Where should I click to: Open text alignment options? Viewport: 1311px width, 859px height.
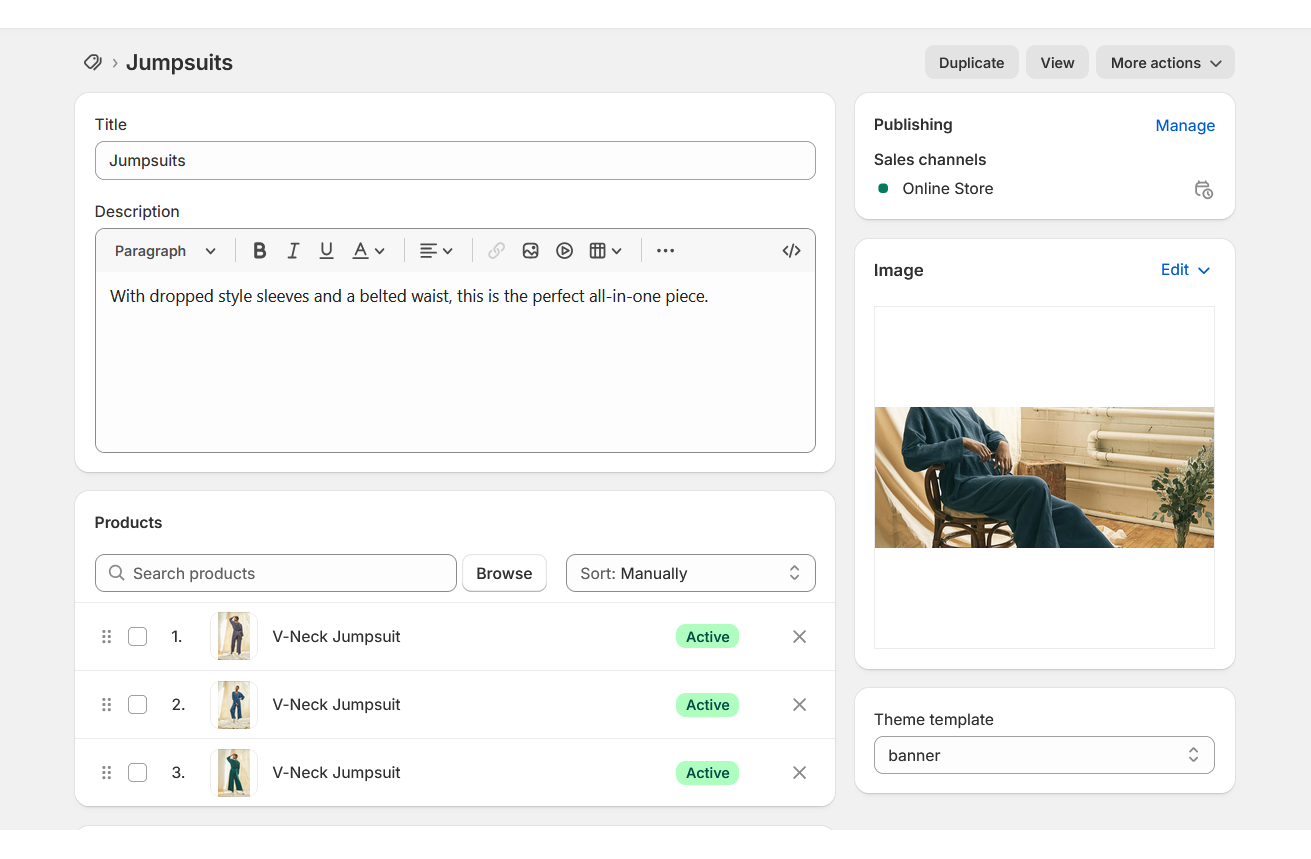(x=436, y=251)
